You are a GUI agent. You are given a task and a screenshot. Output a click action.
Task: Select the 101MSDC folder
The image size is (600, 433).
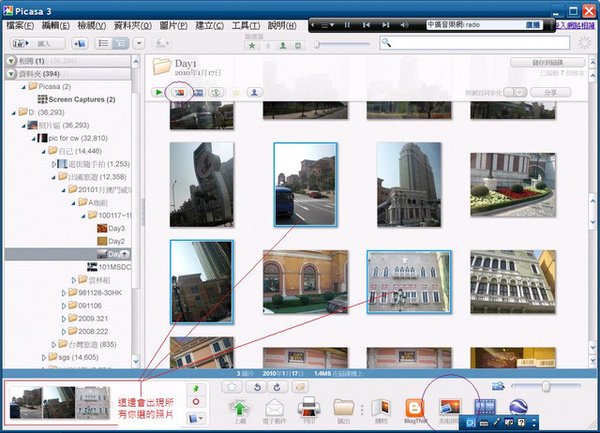coord(109,267)
